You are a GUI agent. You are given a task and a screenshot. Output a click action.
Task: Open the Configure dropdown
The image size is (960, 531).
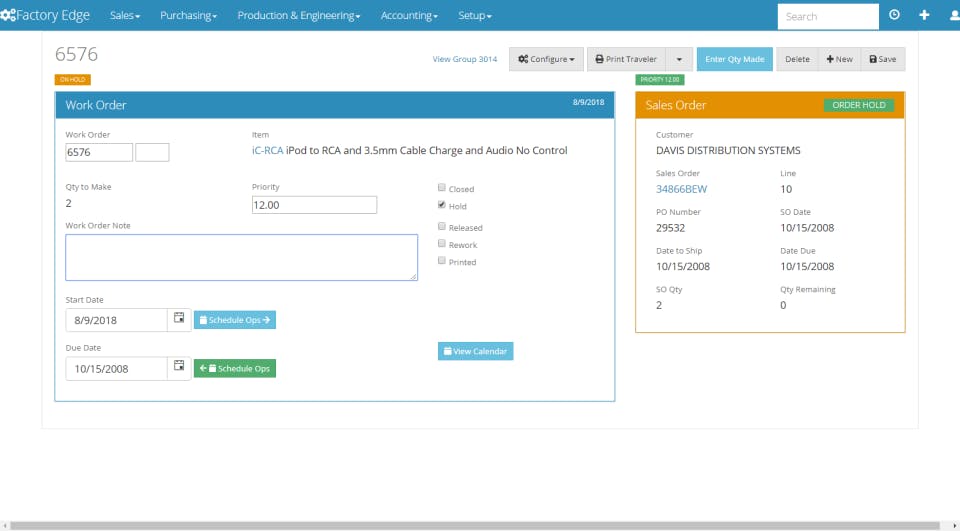tap(546, 59)
